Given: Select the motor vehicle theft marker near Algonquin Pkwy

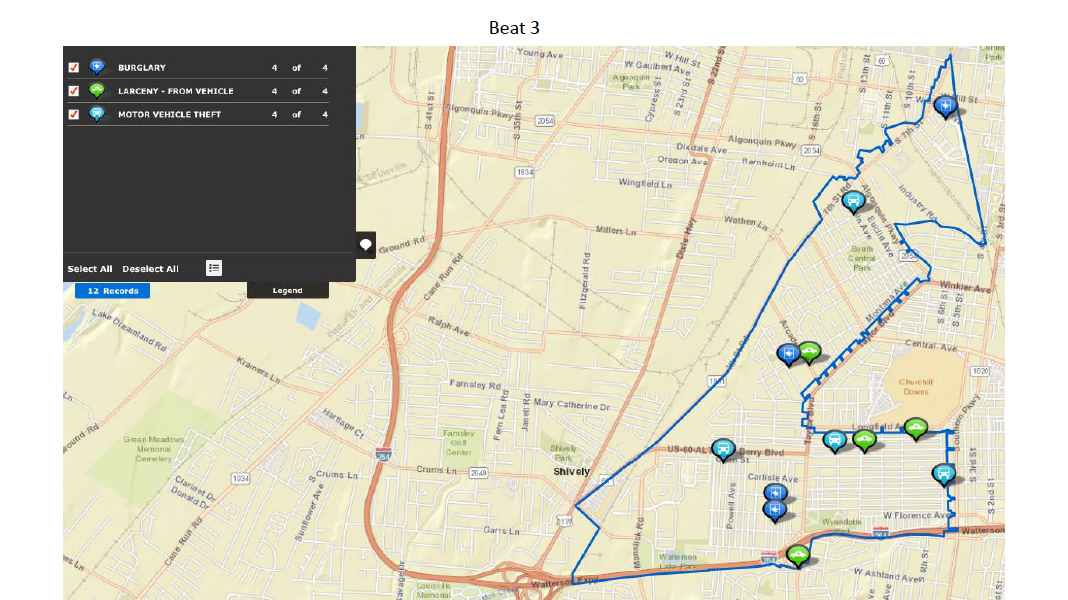Looking at the screenshot, I should (853, 201).
